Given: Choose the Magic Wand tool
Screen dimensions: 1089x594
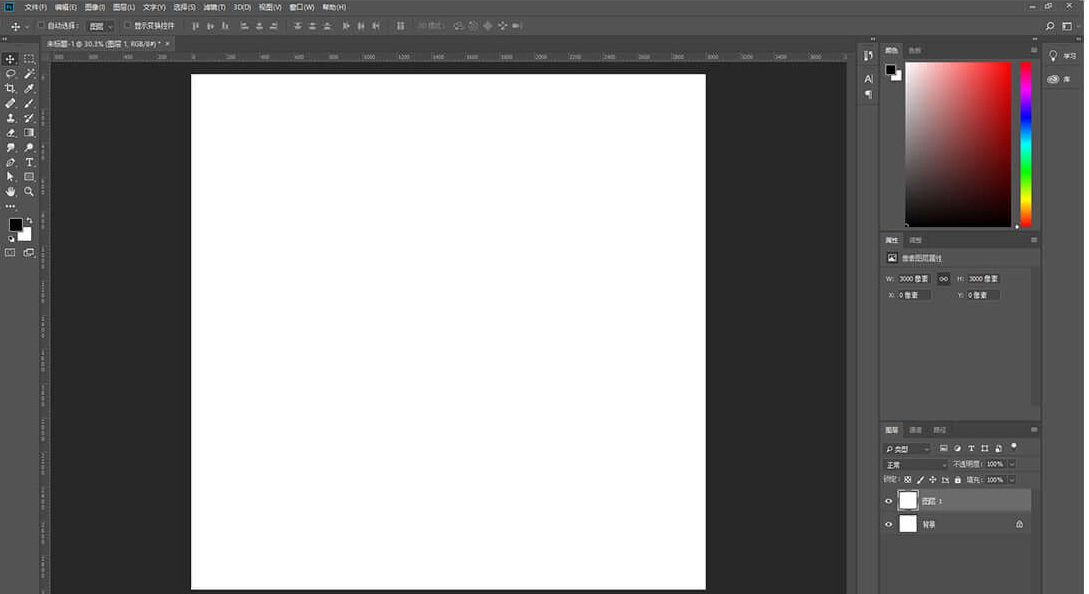Looking at the screenshot, I should [29, 74].
